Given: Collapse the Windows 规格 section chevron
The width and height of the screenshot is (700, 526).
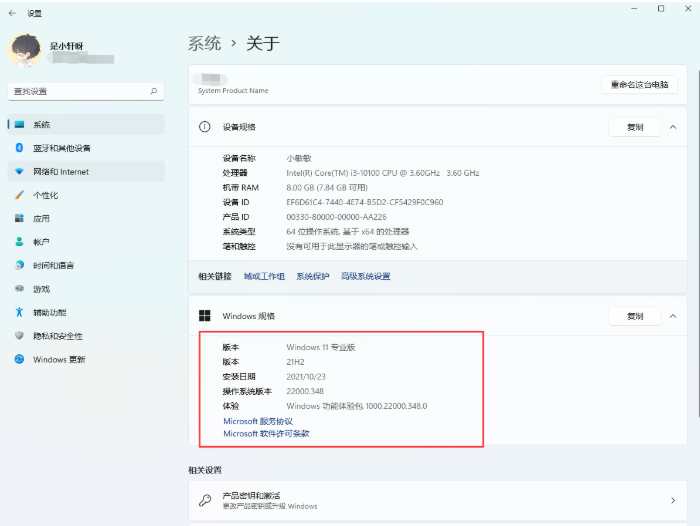Looking at the screenshot, I should click(x=673, y=316).
